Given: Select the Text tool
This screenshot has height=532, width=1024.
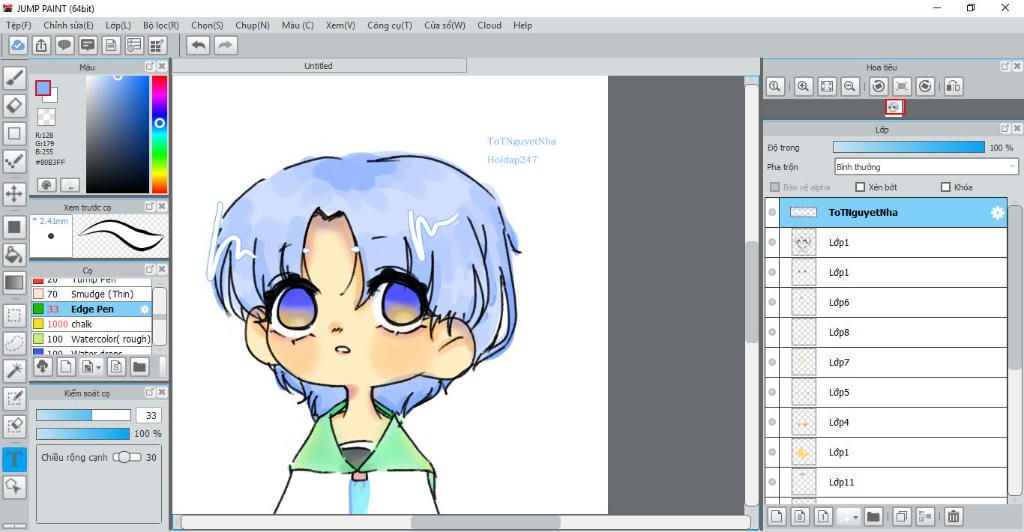Looking at the screenshot, I should point(14,459).
